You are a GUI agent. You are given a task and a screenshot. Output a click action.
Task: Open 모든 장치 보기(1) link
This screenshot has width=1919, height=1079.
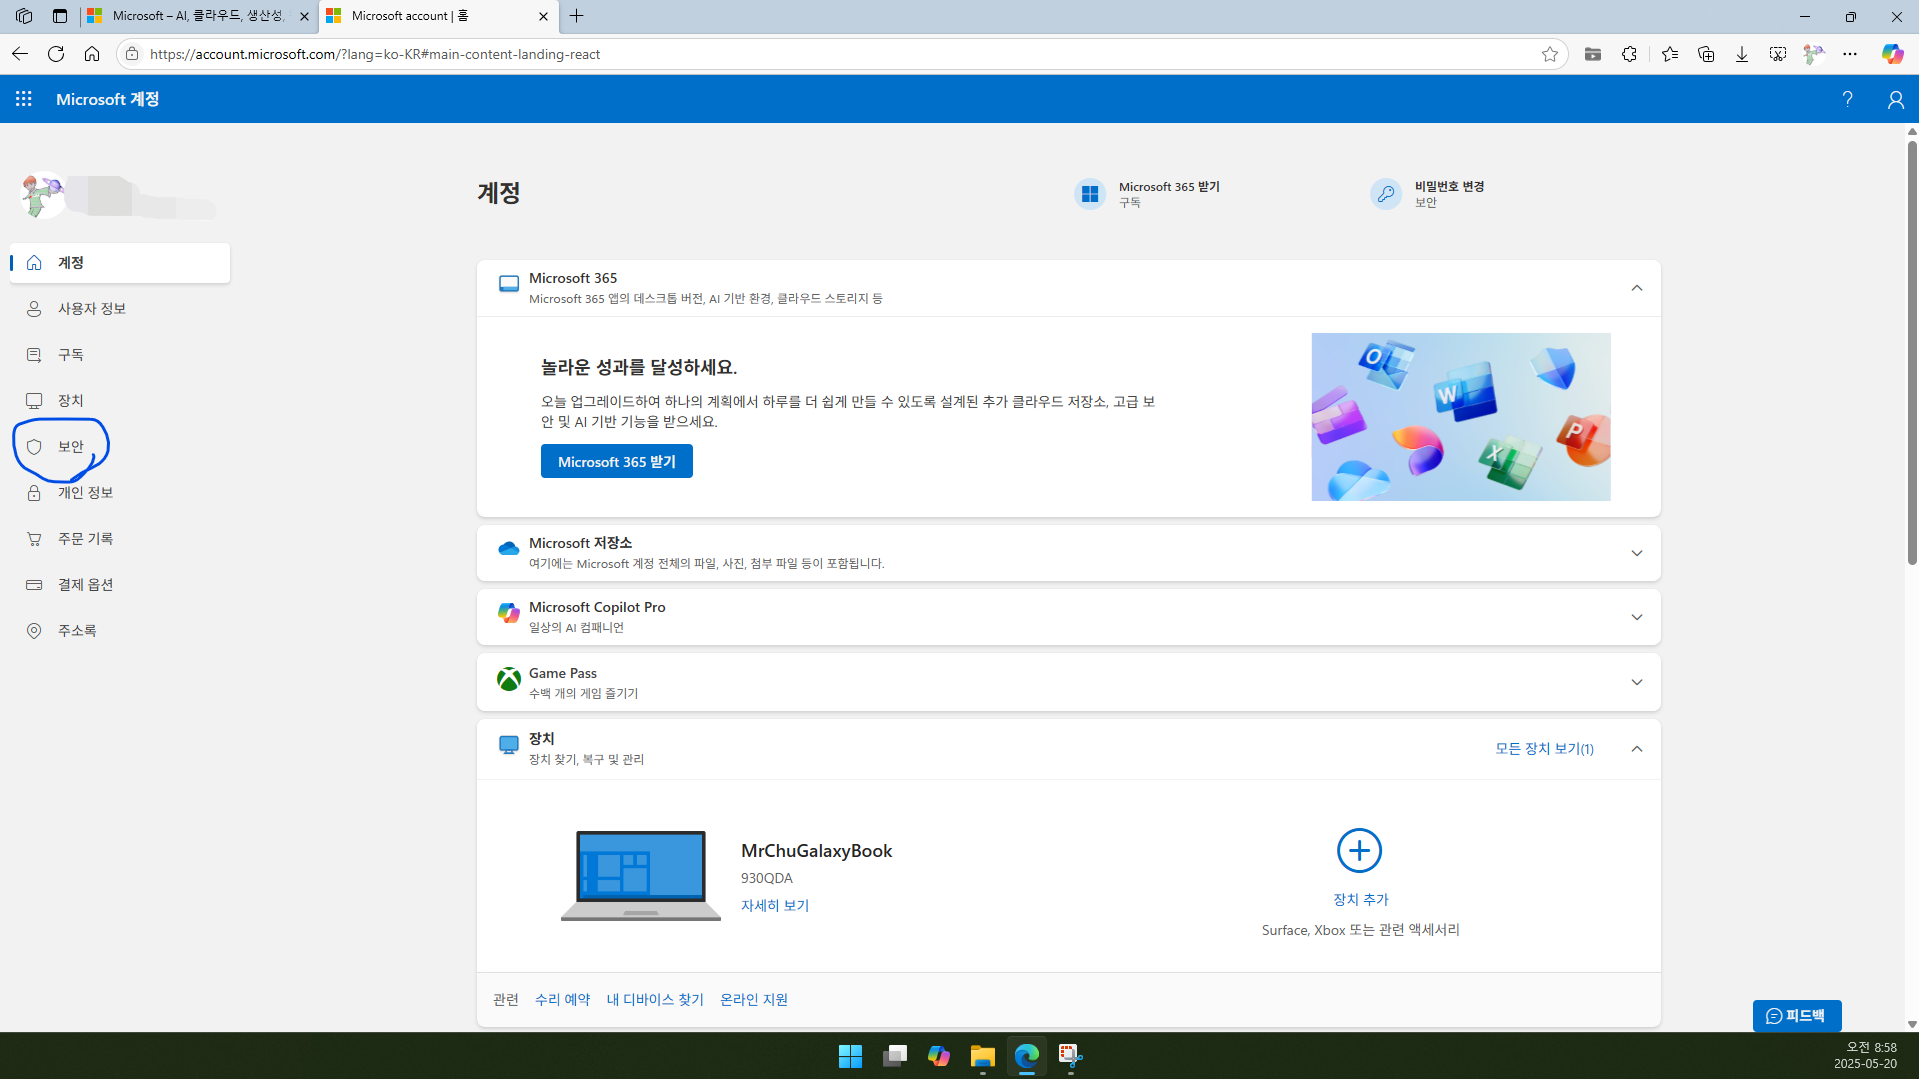point(1544,749)
